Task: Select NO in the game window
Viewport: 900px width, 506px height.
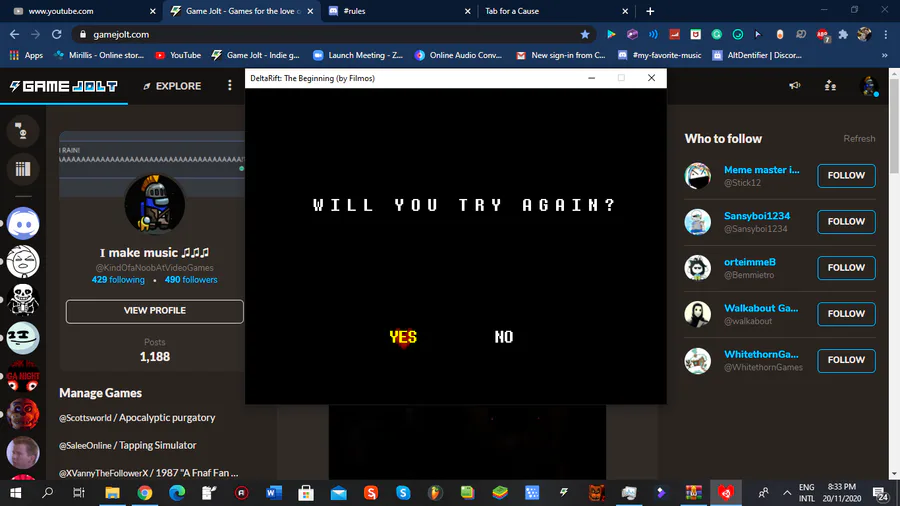Action: click(x=503, y=337)
